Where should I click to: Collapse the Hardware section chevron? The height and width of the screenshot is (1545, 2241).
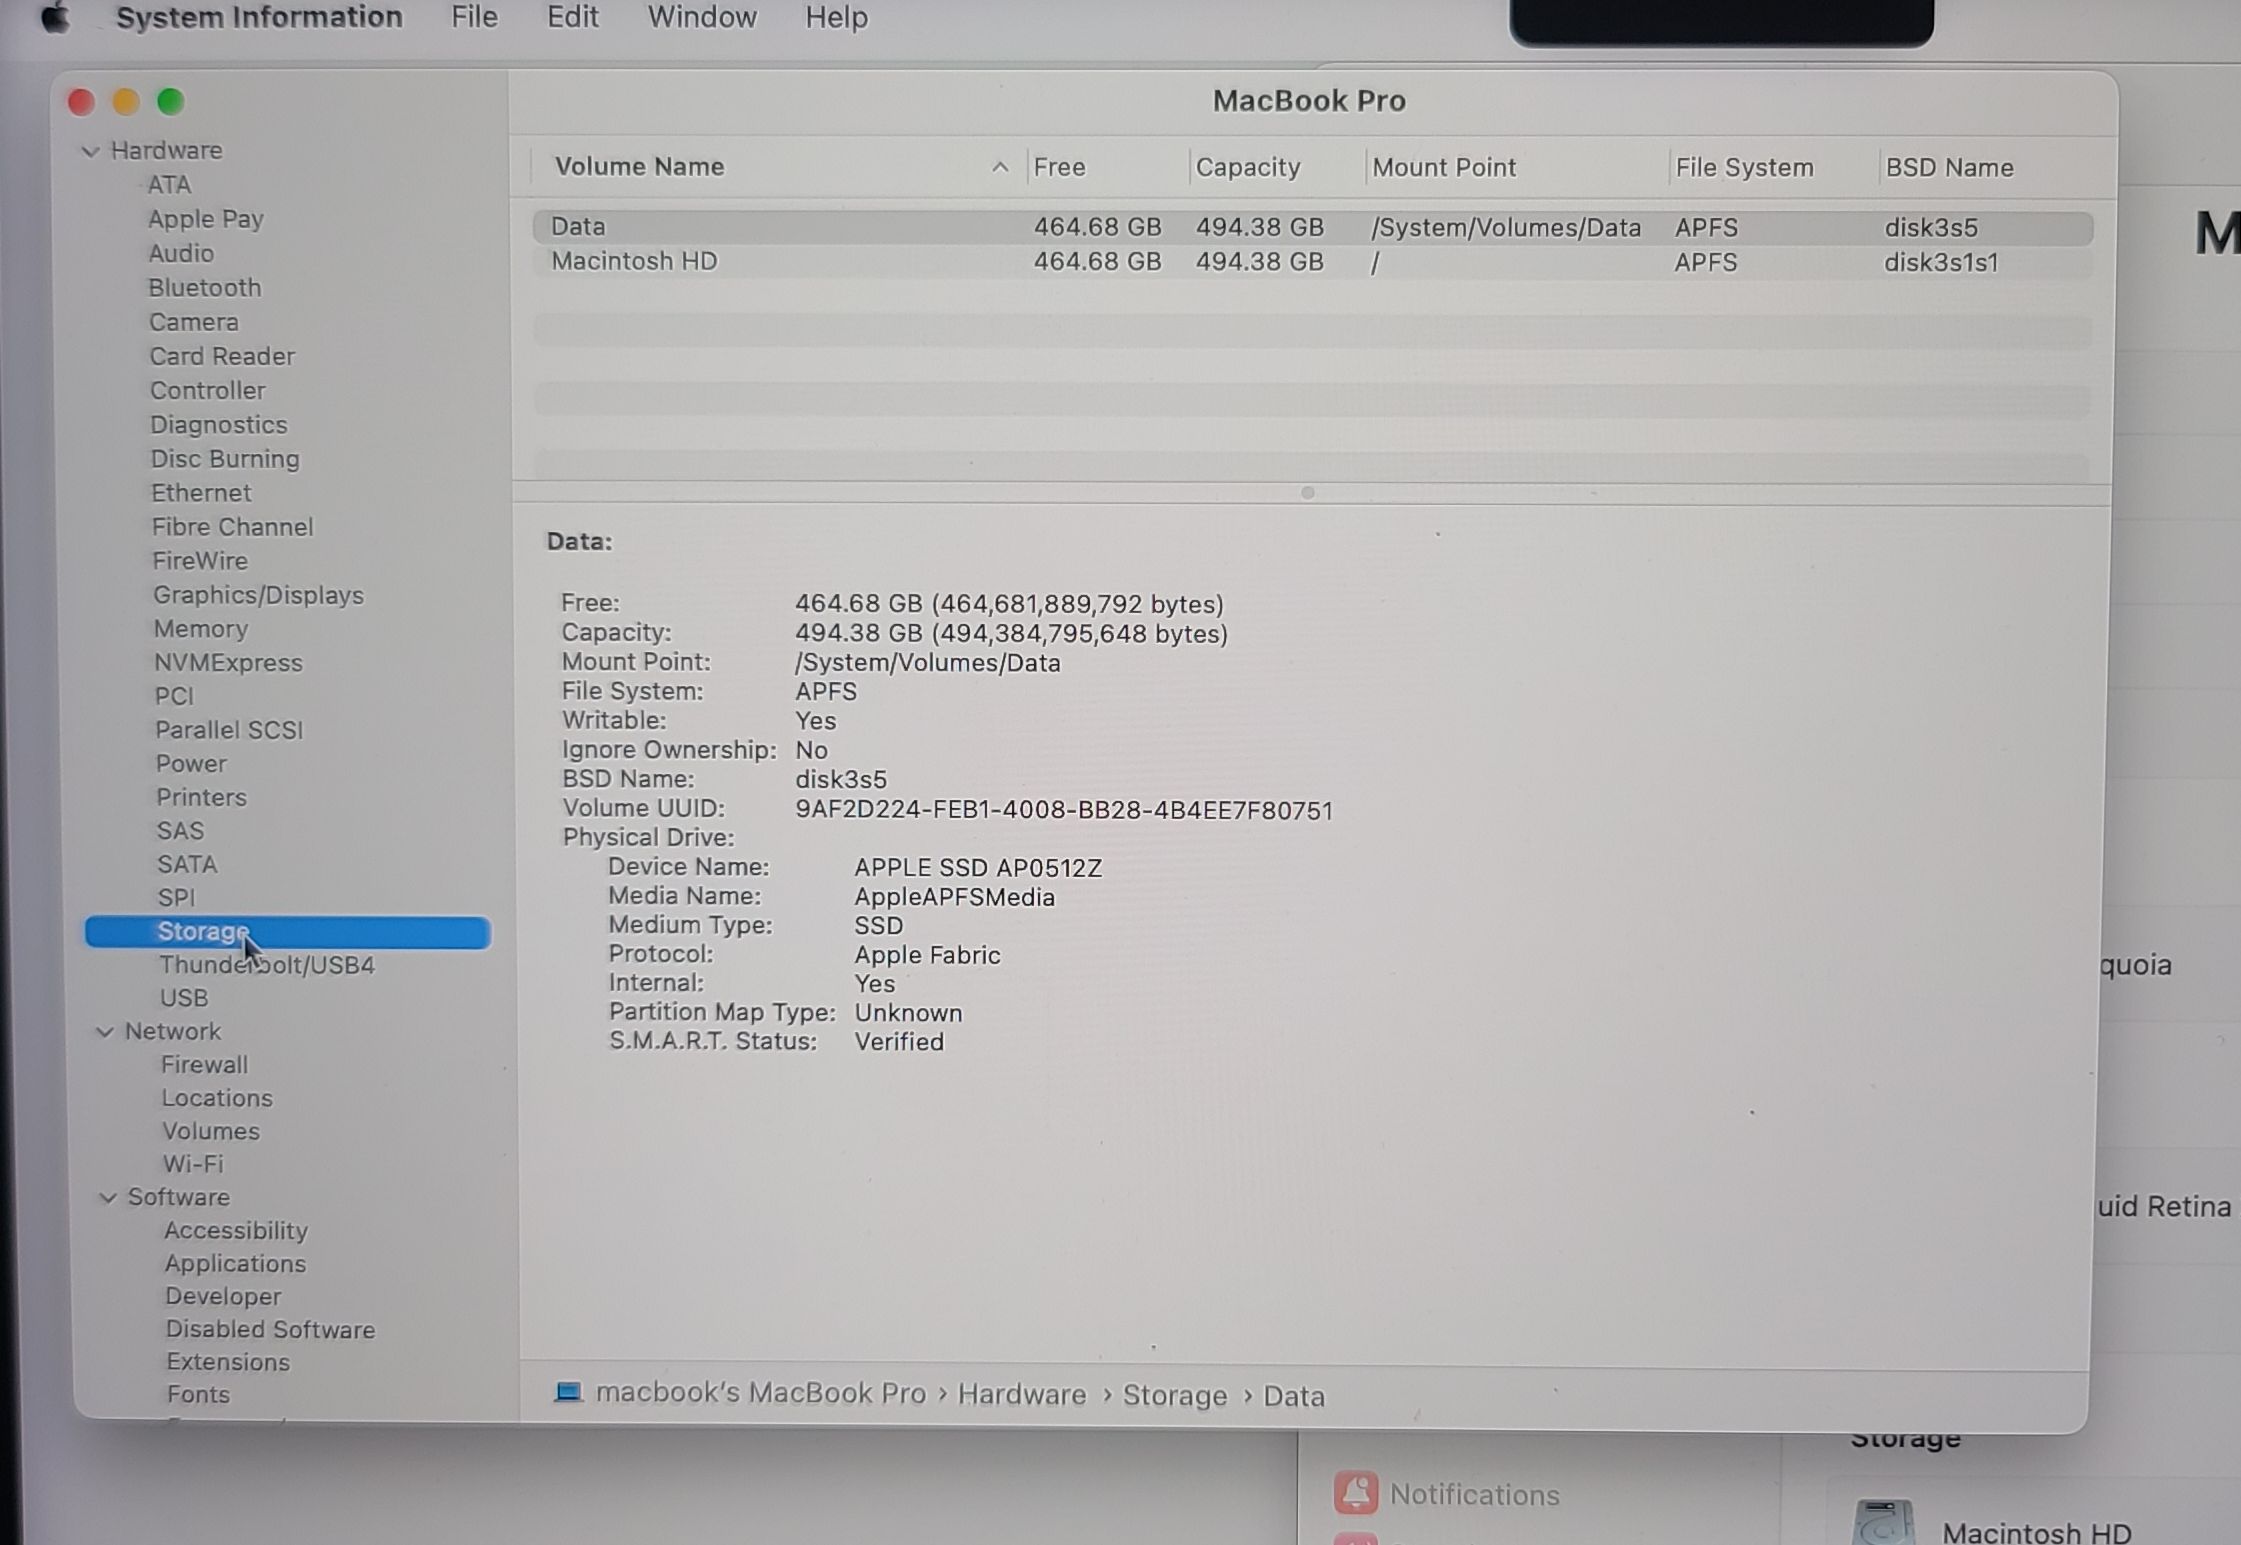91,151
